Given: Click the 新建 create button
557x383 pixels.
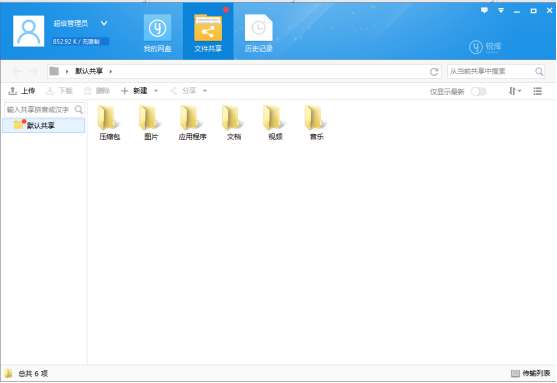Looking at the screenshot, I should (x=134, y=91).
